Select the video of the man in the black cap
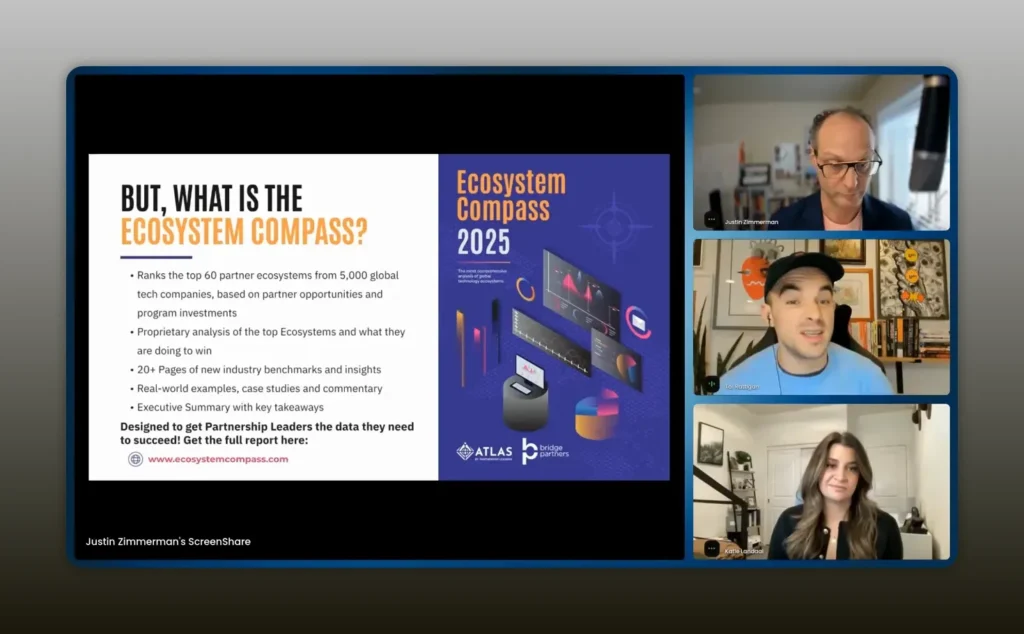 click(x=820, y=315)
